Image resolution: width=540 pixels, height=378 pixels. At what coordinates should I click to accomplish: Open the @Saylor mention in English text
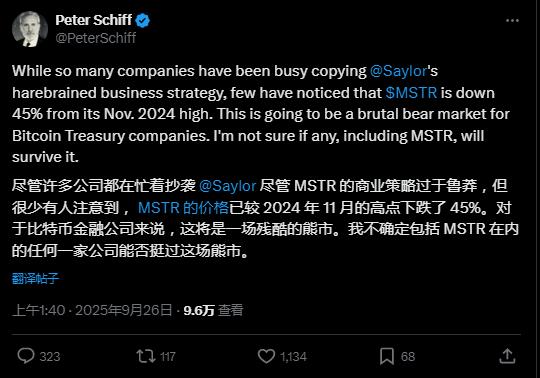[x=398, y=71]
